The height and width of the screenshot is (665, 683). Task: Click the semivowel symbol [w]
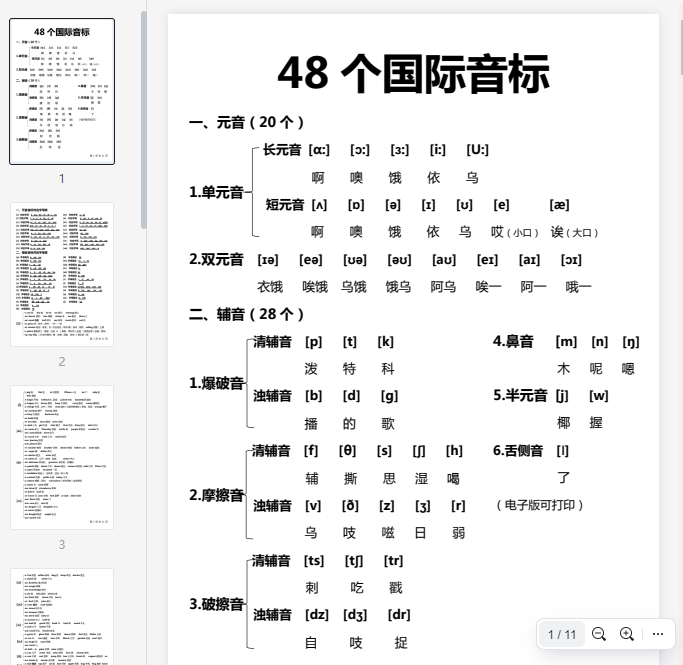coord(599,396)
